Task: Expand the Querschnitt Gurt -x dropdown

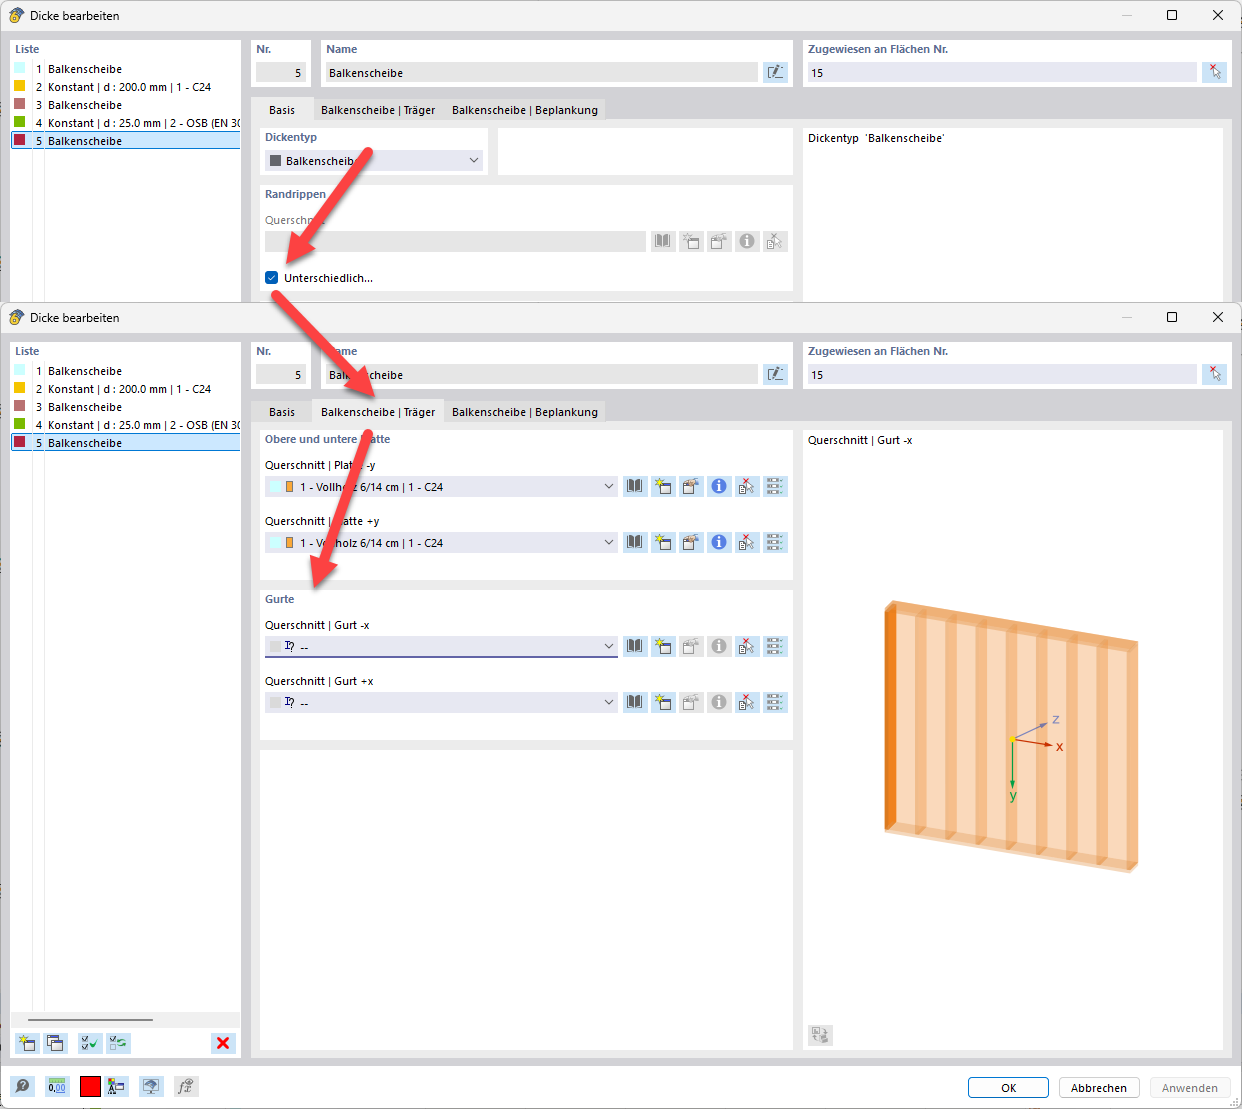Action: [609, 646]
